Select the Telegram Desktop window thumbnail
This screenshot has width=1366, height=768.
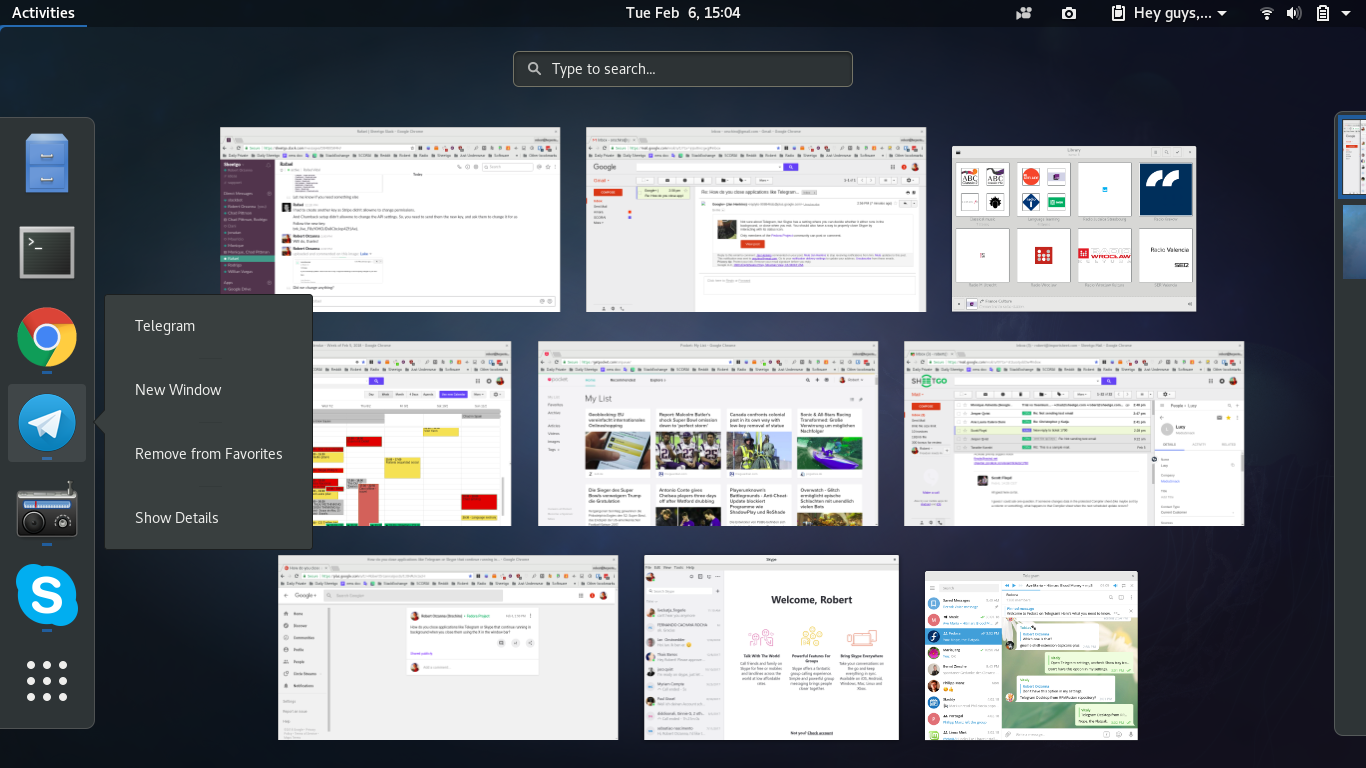[1030, 655]
